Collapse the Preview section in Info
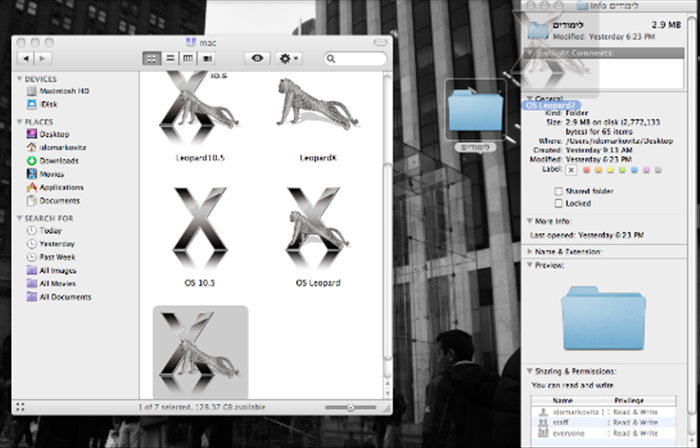Image resolution: width=700 pixels, height=448 pixels. pos(529,265)
